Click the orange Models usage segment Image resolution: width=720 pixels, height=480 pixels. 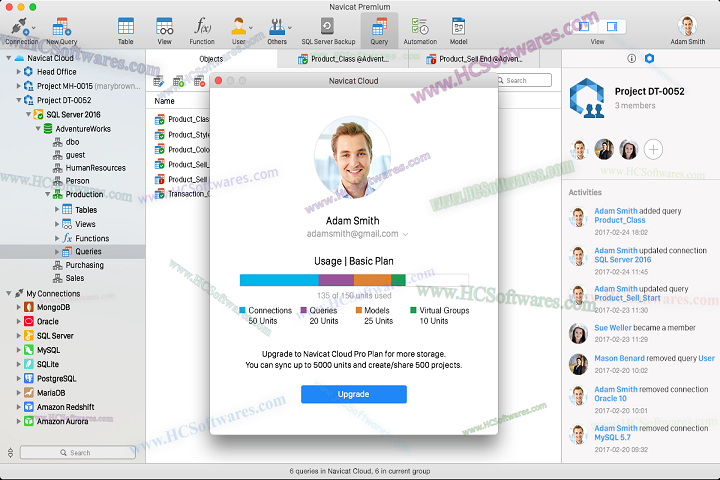[372, 280]
